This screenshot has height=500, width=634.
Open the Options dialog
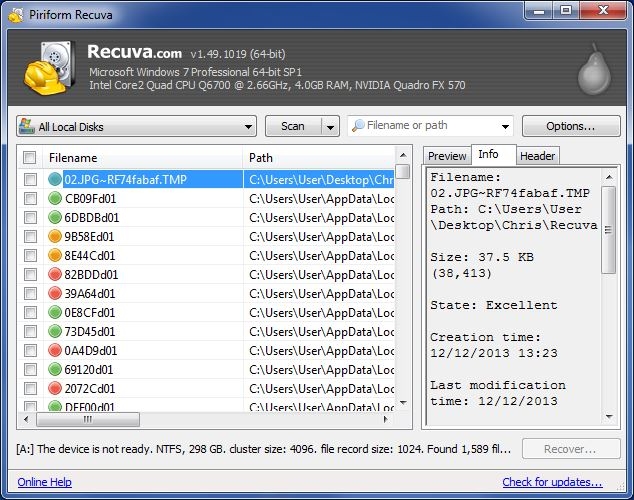pyautogui.click(x=571, y=126)
